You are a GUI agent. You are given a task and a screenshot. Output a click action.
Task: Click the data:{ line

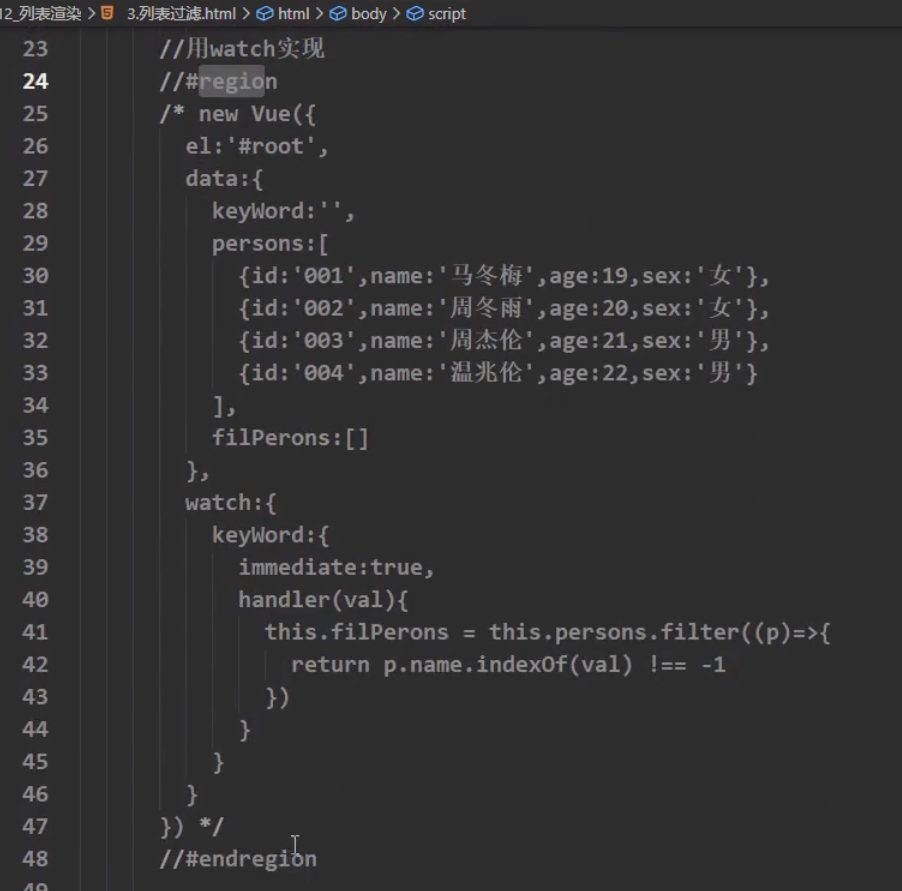click(224, 179)
